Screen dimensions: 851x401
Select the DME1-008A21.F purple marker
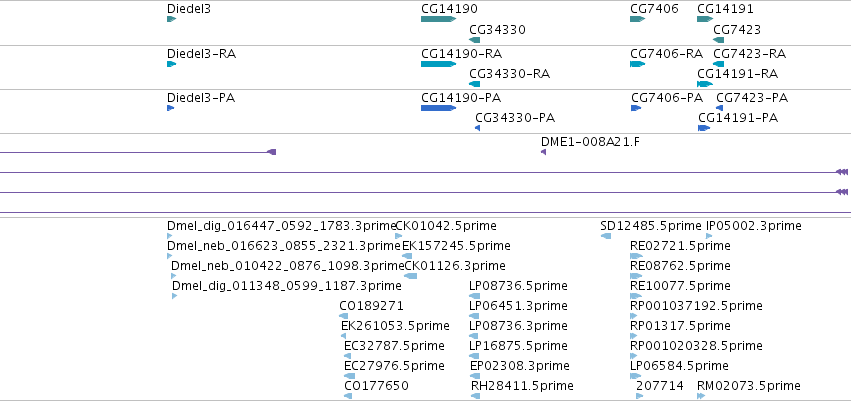tap(543, 152)
